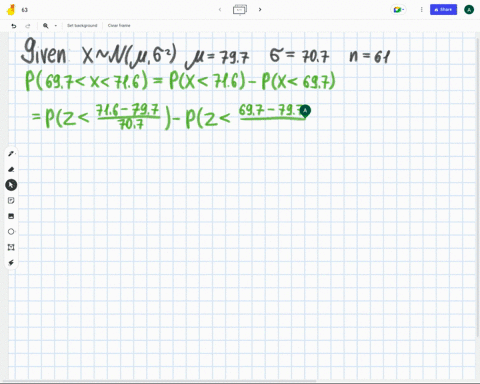
Task: Activate the Select arrow tool
Action: click(11, 185)
